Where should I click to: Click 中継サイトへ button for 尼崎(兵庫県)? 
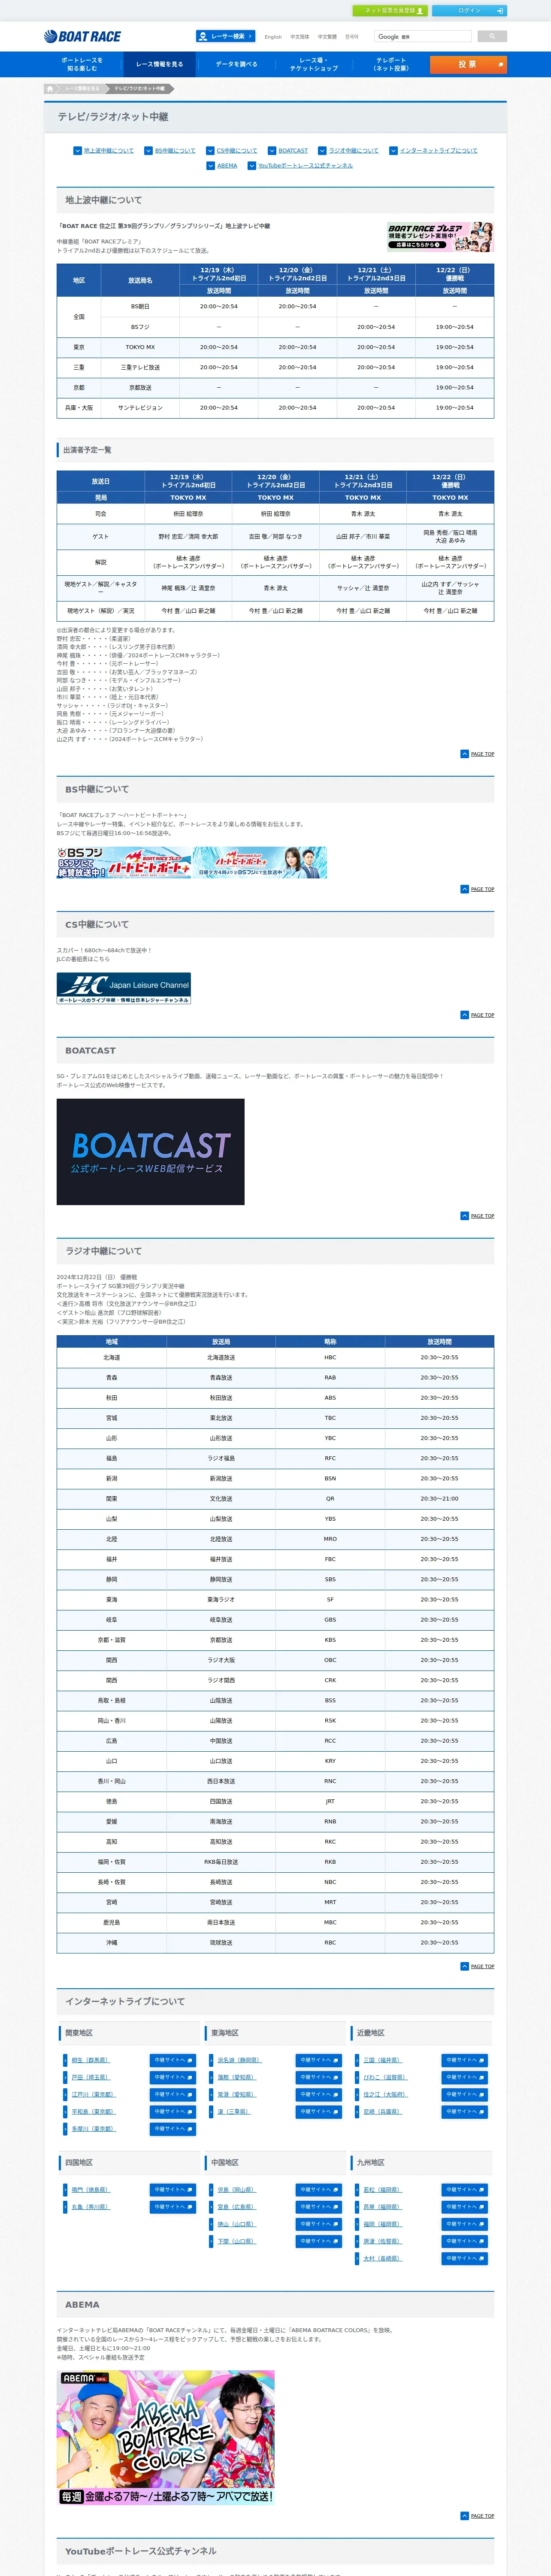tap(465, 2111)
